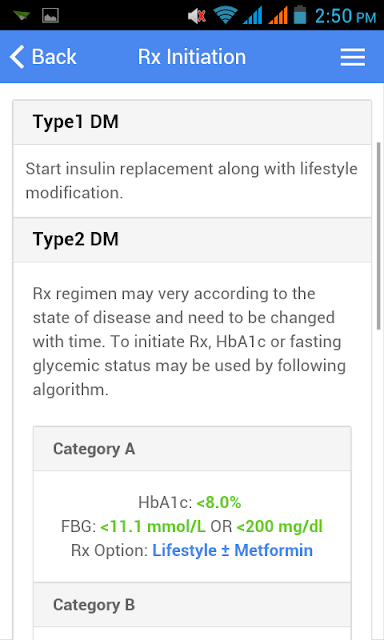Expand the Category A panel header
Viewport: 384px width, 640px height.
192,449
